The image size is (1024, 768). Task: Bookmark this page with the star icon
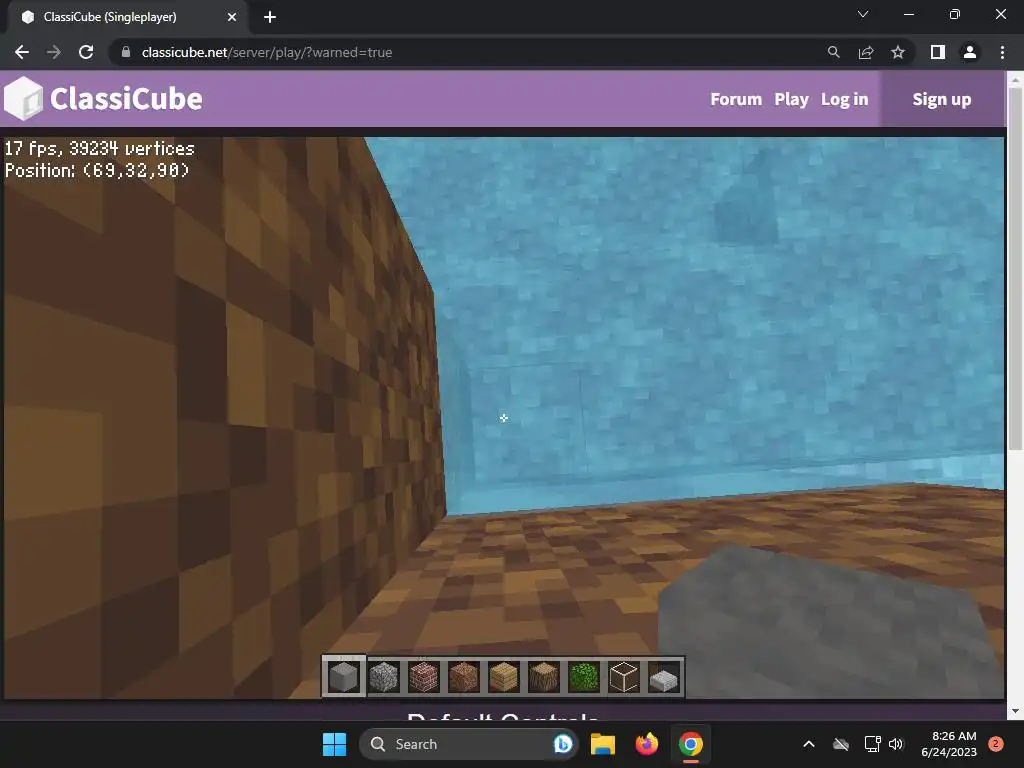898,52
